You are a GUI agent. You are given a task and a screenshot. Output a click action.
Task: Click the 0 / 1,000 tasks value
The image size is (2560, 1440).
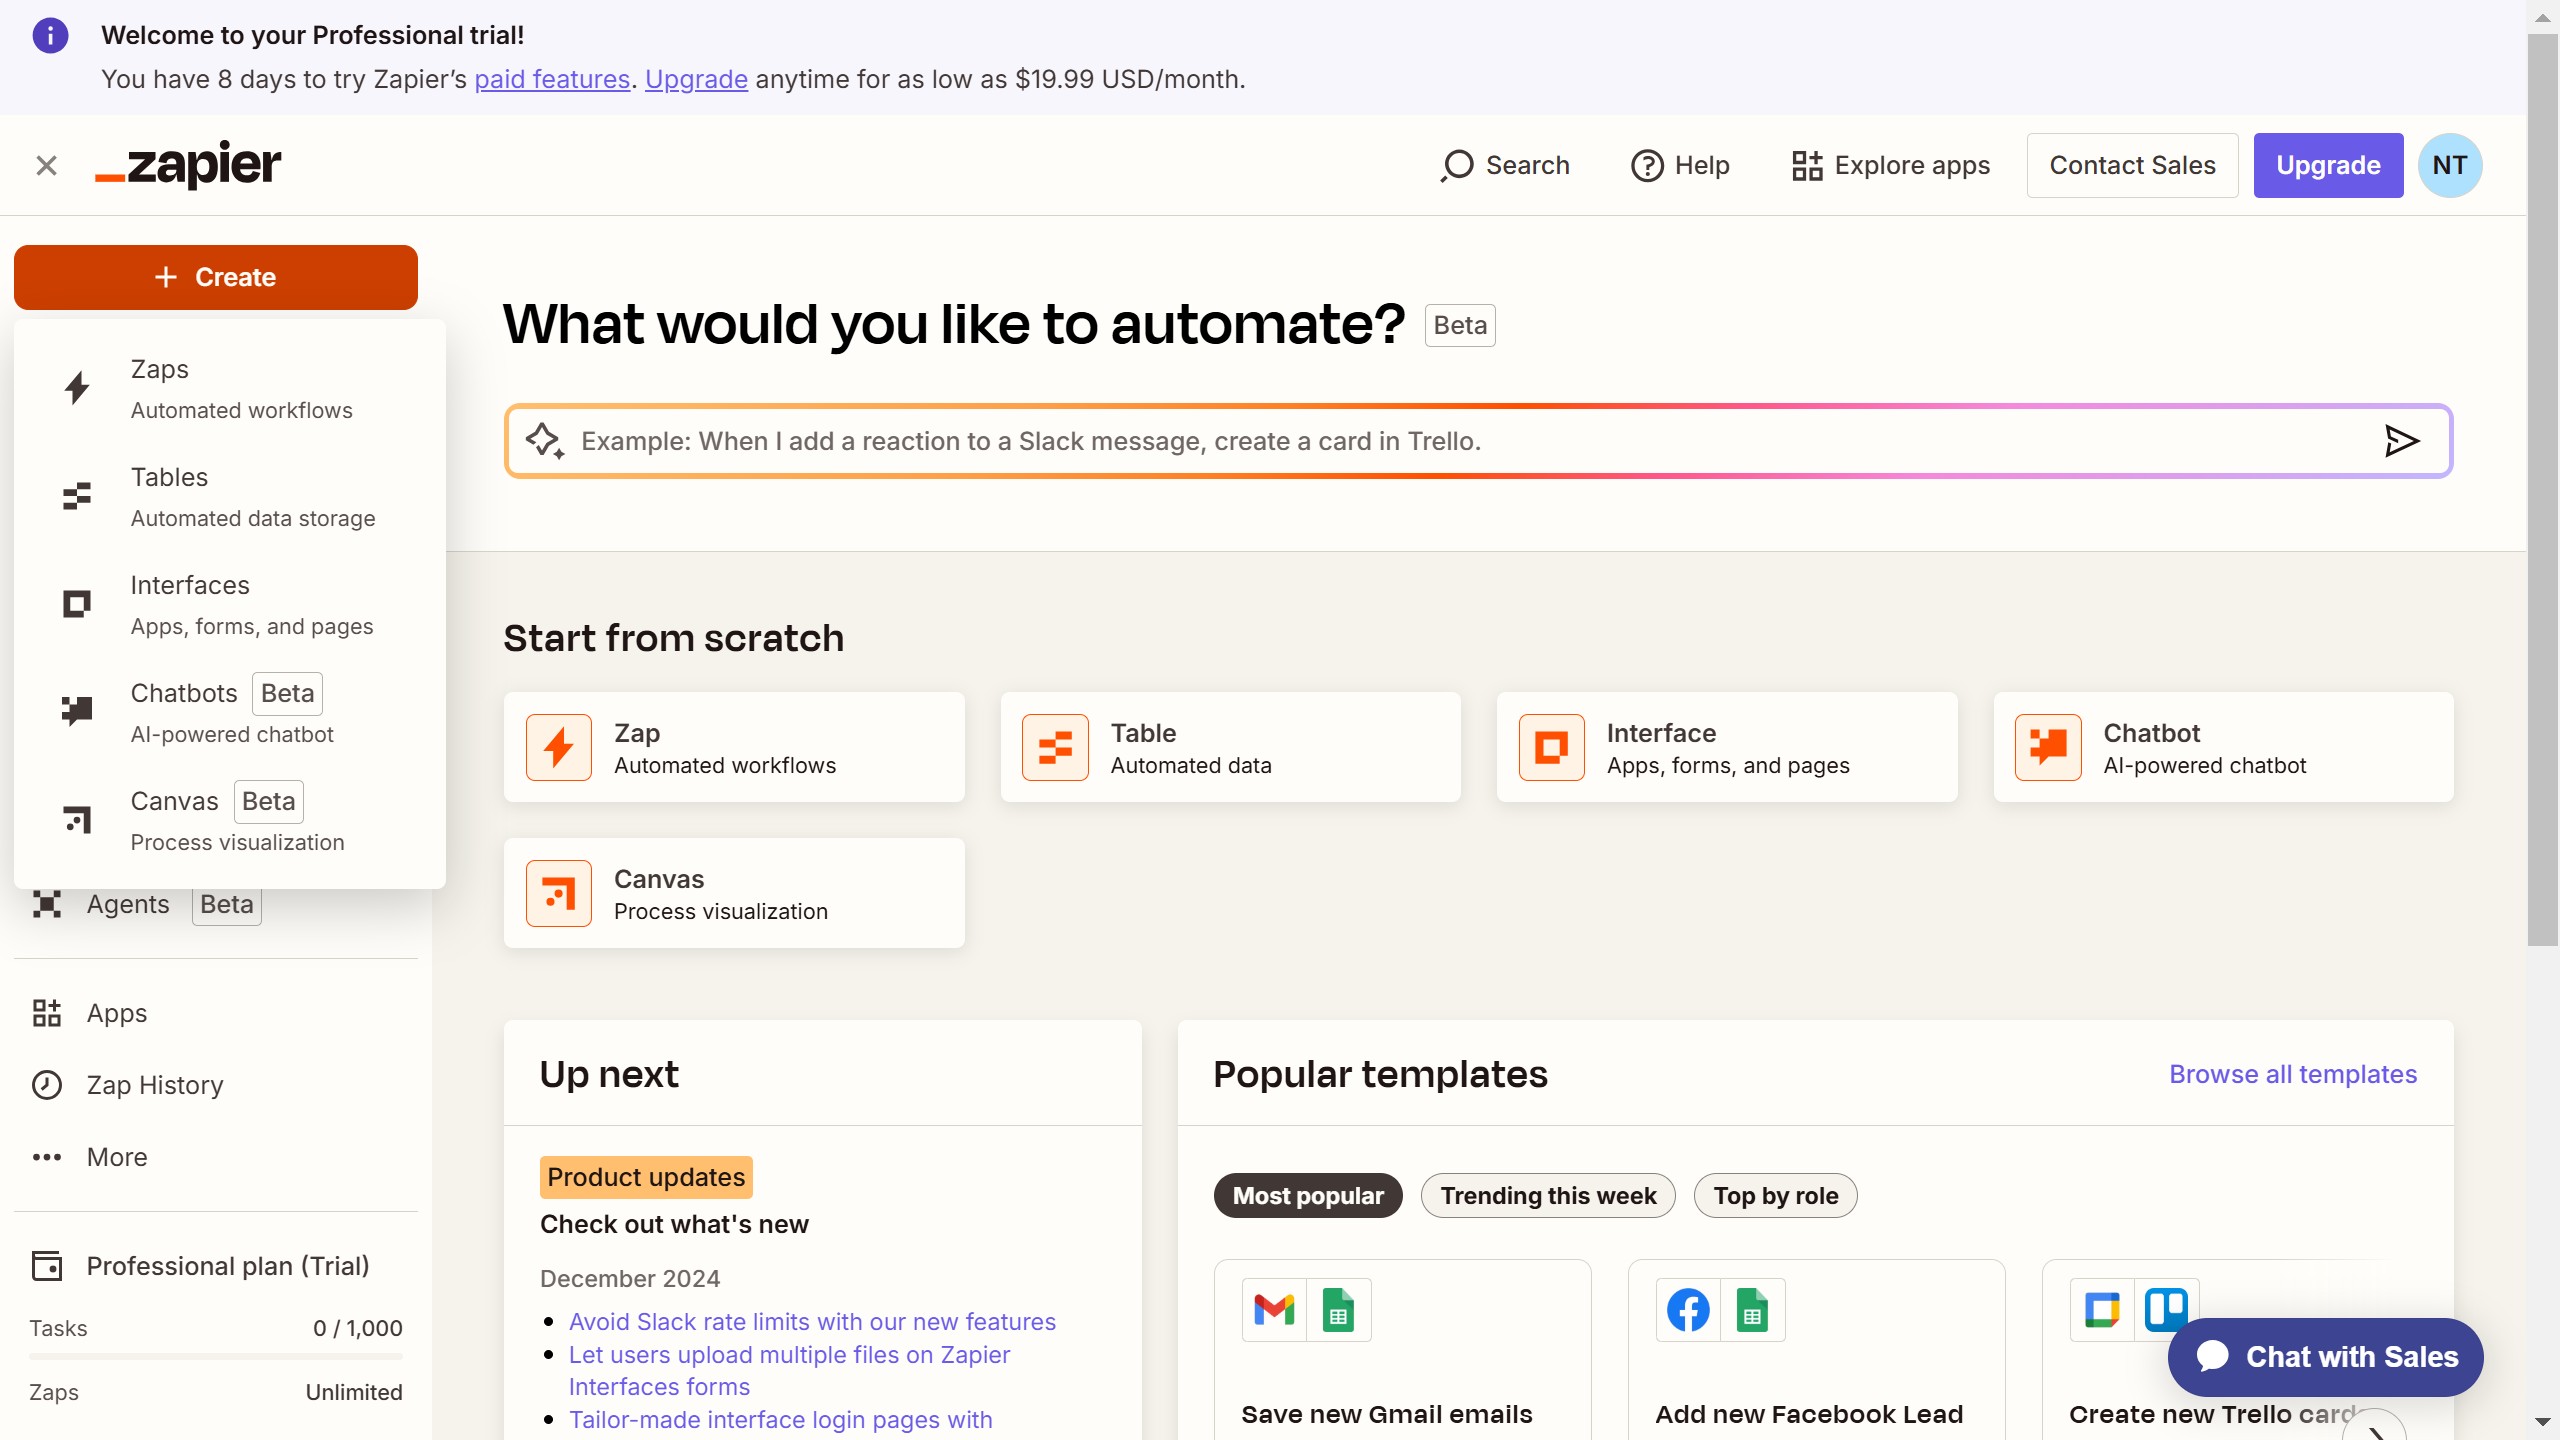point(358,1328)
